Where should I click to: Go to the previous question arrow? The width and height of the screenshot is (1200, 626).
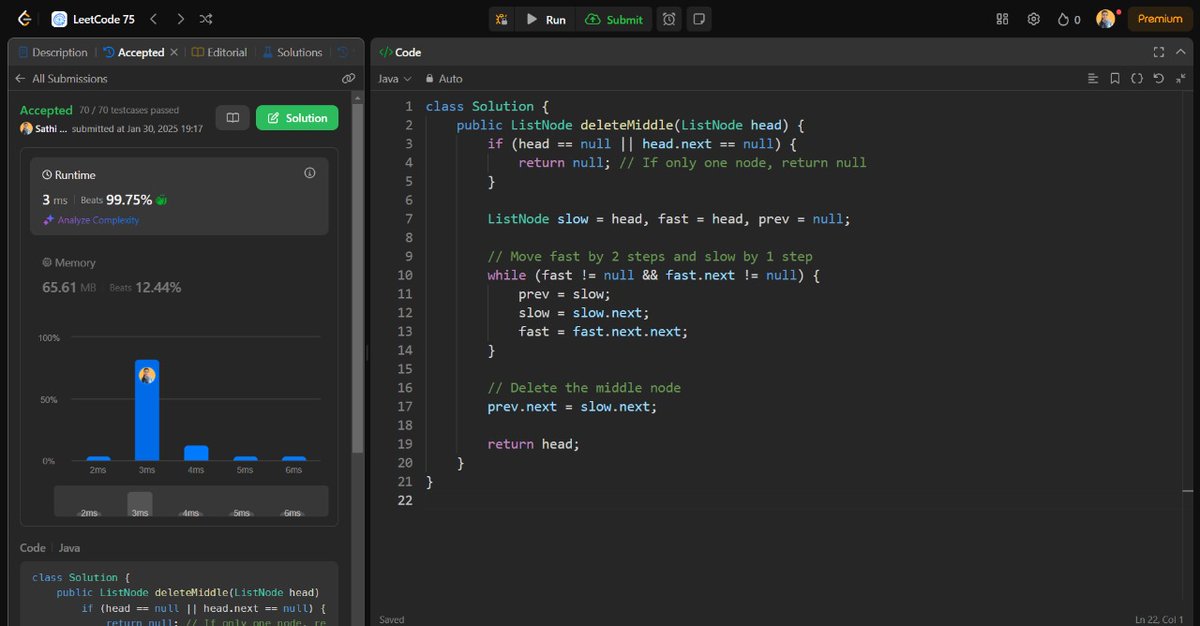153,19
